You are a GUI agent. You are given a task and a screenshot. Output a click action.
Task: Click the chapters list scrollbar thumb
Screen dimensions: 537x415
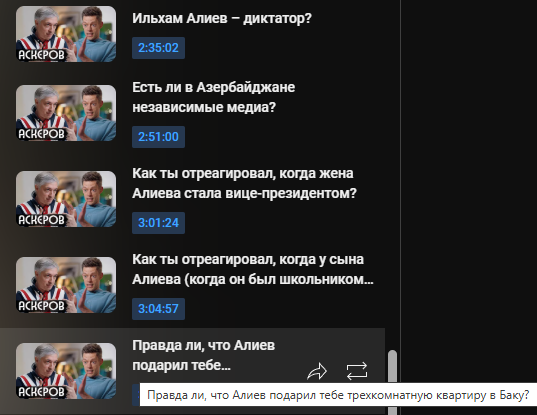pyautogui.click(x=392, y=366)
